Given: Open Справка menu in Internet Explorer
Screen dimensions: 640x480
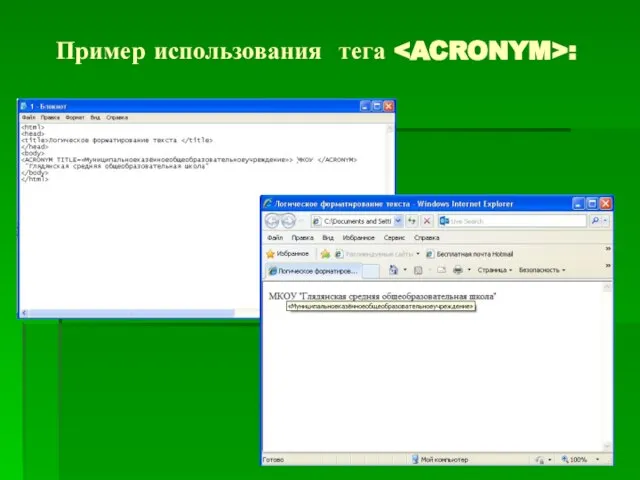Looking at the screenshot, I should [x=427, y=238].
